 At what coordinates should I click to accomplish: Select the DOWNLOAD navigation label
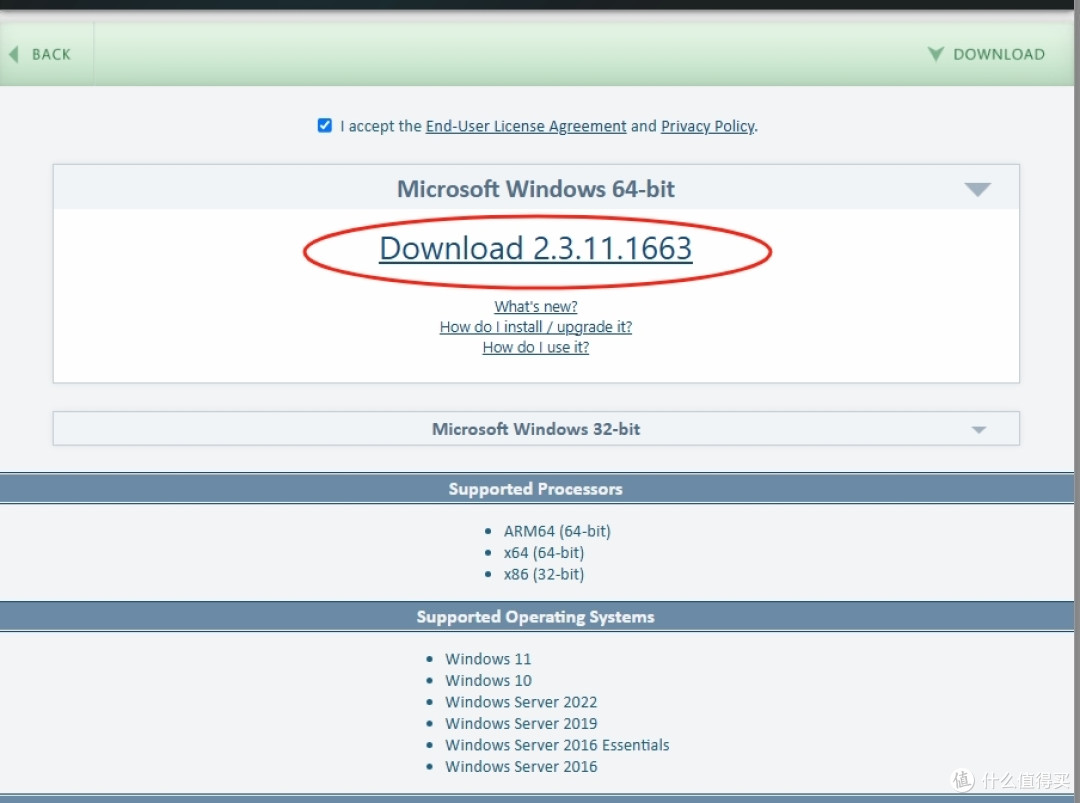(x=998, y=54)
